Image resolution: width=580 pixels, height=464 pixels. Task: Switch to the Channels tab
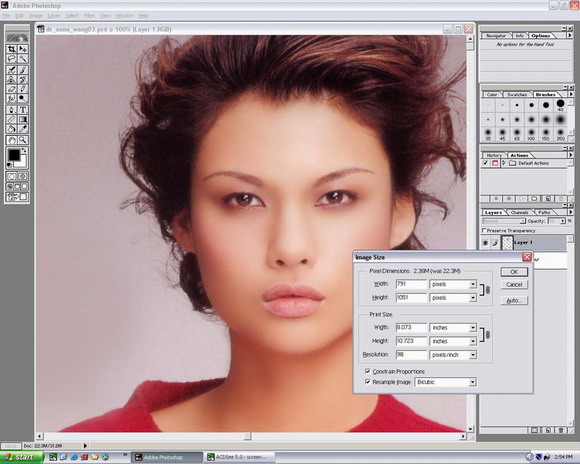point(519,212)
